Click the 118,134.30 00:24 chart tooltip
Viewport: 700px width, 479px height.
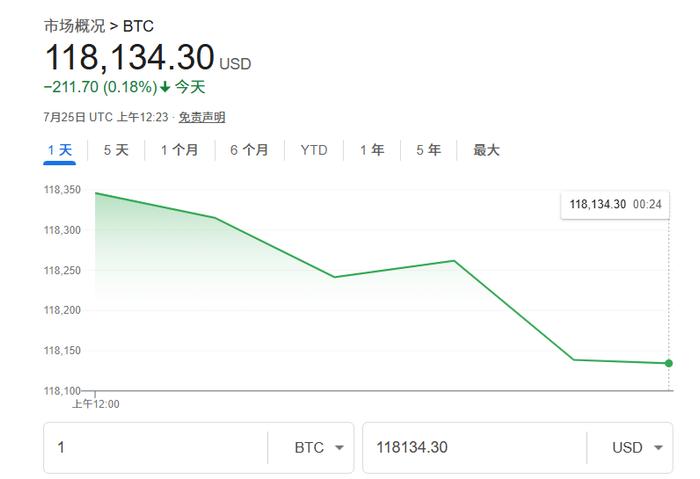click(615, 204)
